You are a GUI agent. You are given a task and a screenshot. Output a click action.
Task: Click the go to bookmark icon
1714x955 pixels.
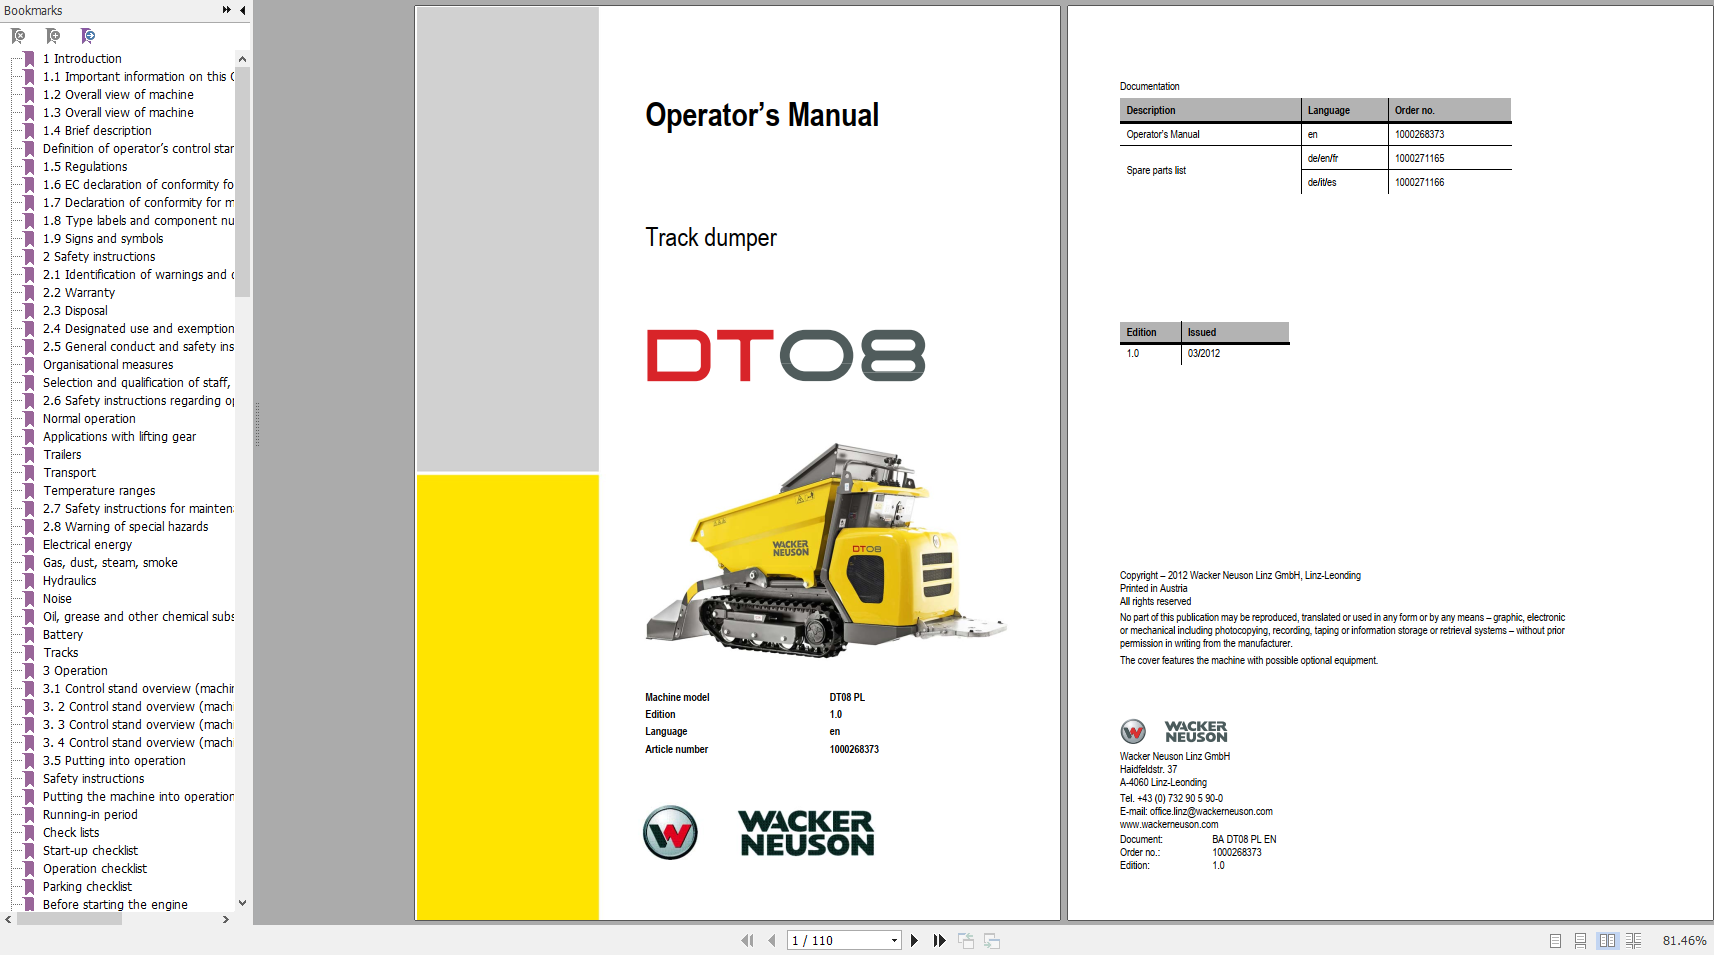[88, 36]
